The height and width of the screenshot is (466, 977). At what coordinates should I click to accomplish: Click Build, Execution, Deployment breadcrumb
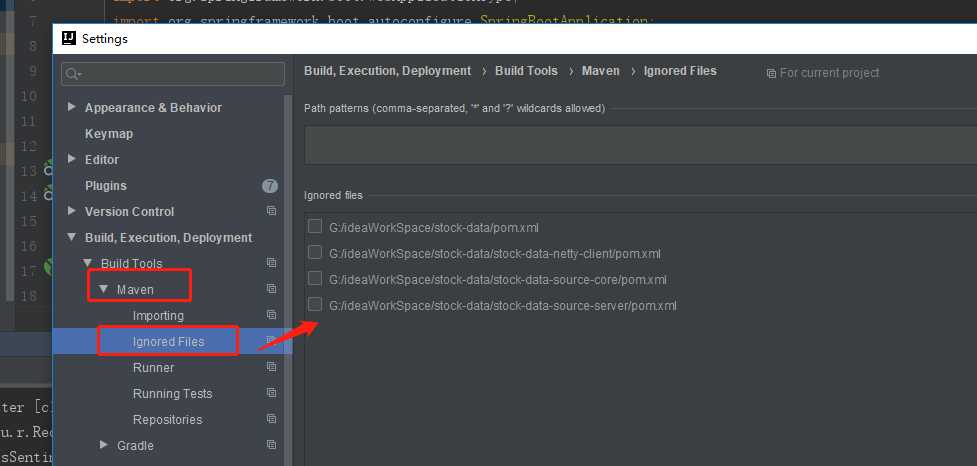tap(388, 71)
